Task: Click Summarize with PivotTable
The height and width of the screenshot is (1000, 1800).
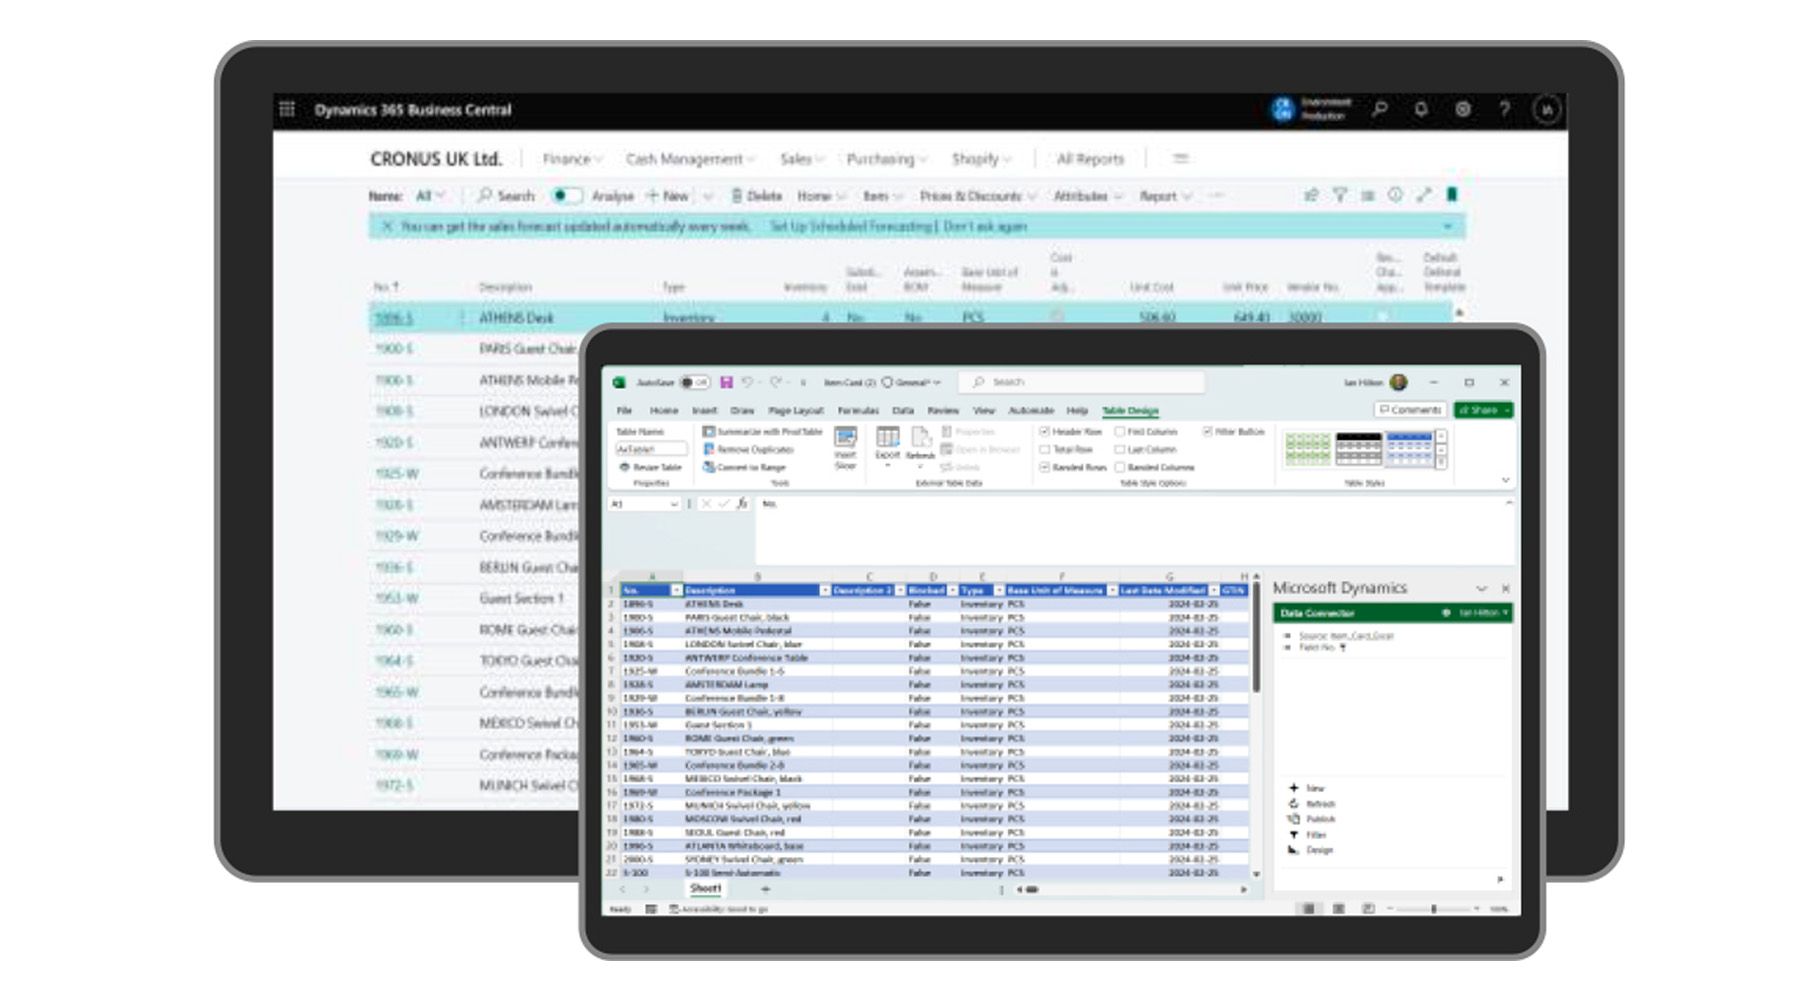Action: 762,432
